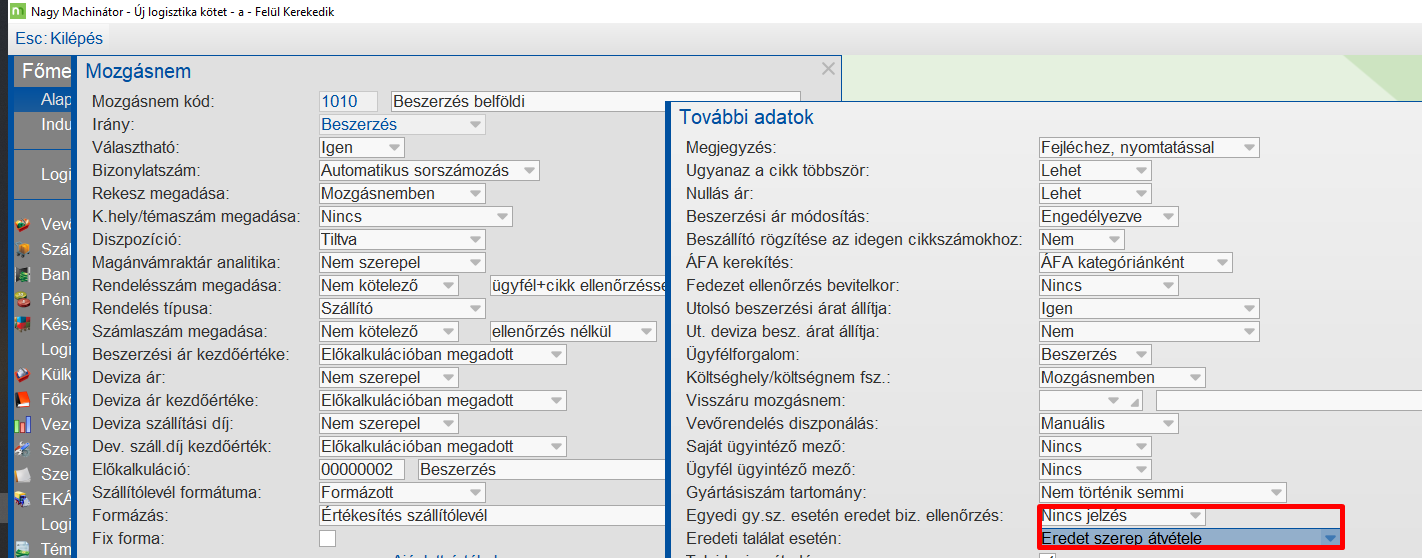Click the Ban module icon in sidebar
Image resolution: width=1422 pixels, height=558 pixels.
tap(23, 274)
